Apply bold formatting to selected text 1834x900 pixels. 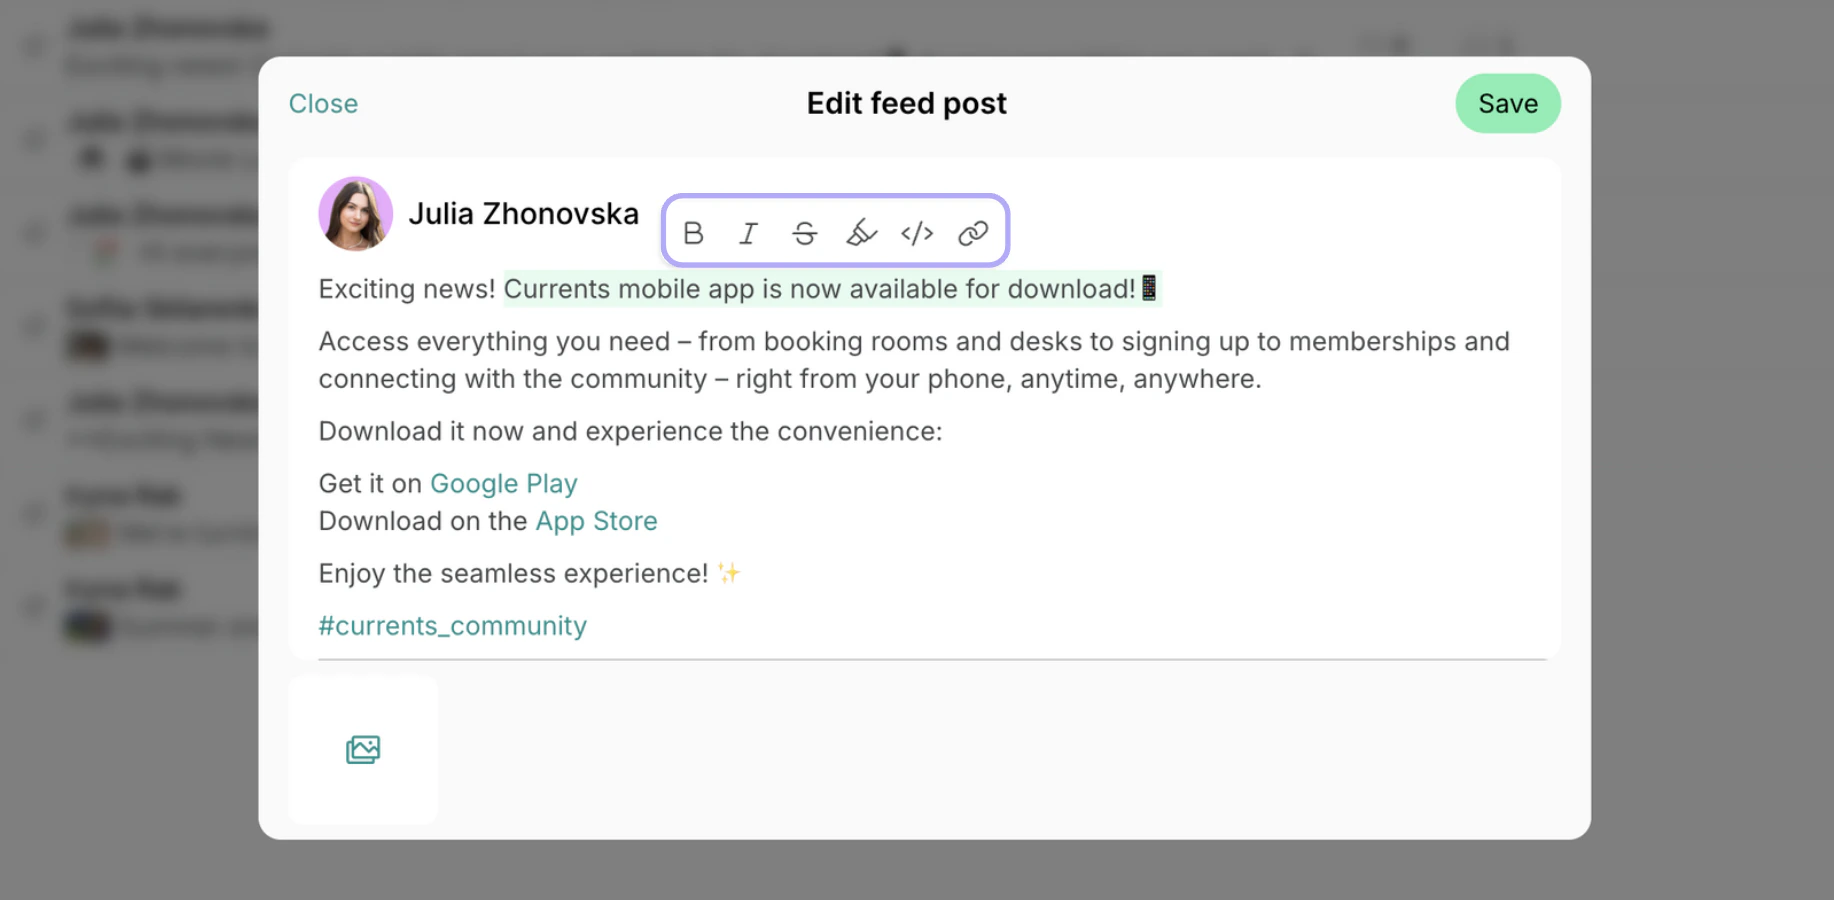coord(693,233)
